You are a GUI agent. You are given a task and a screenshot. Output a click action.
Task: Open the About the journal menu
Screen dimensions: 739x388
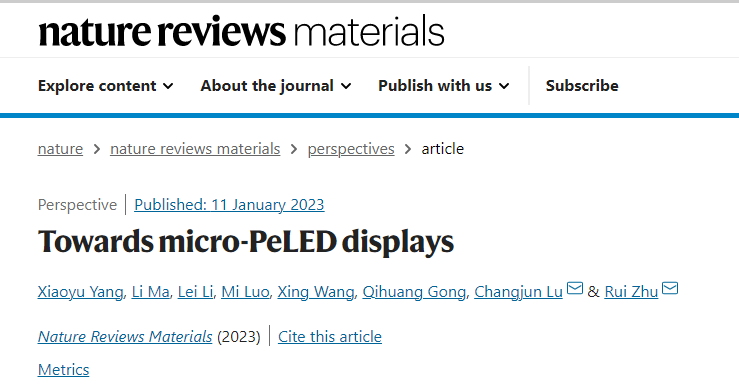coord(276,86)
